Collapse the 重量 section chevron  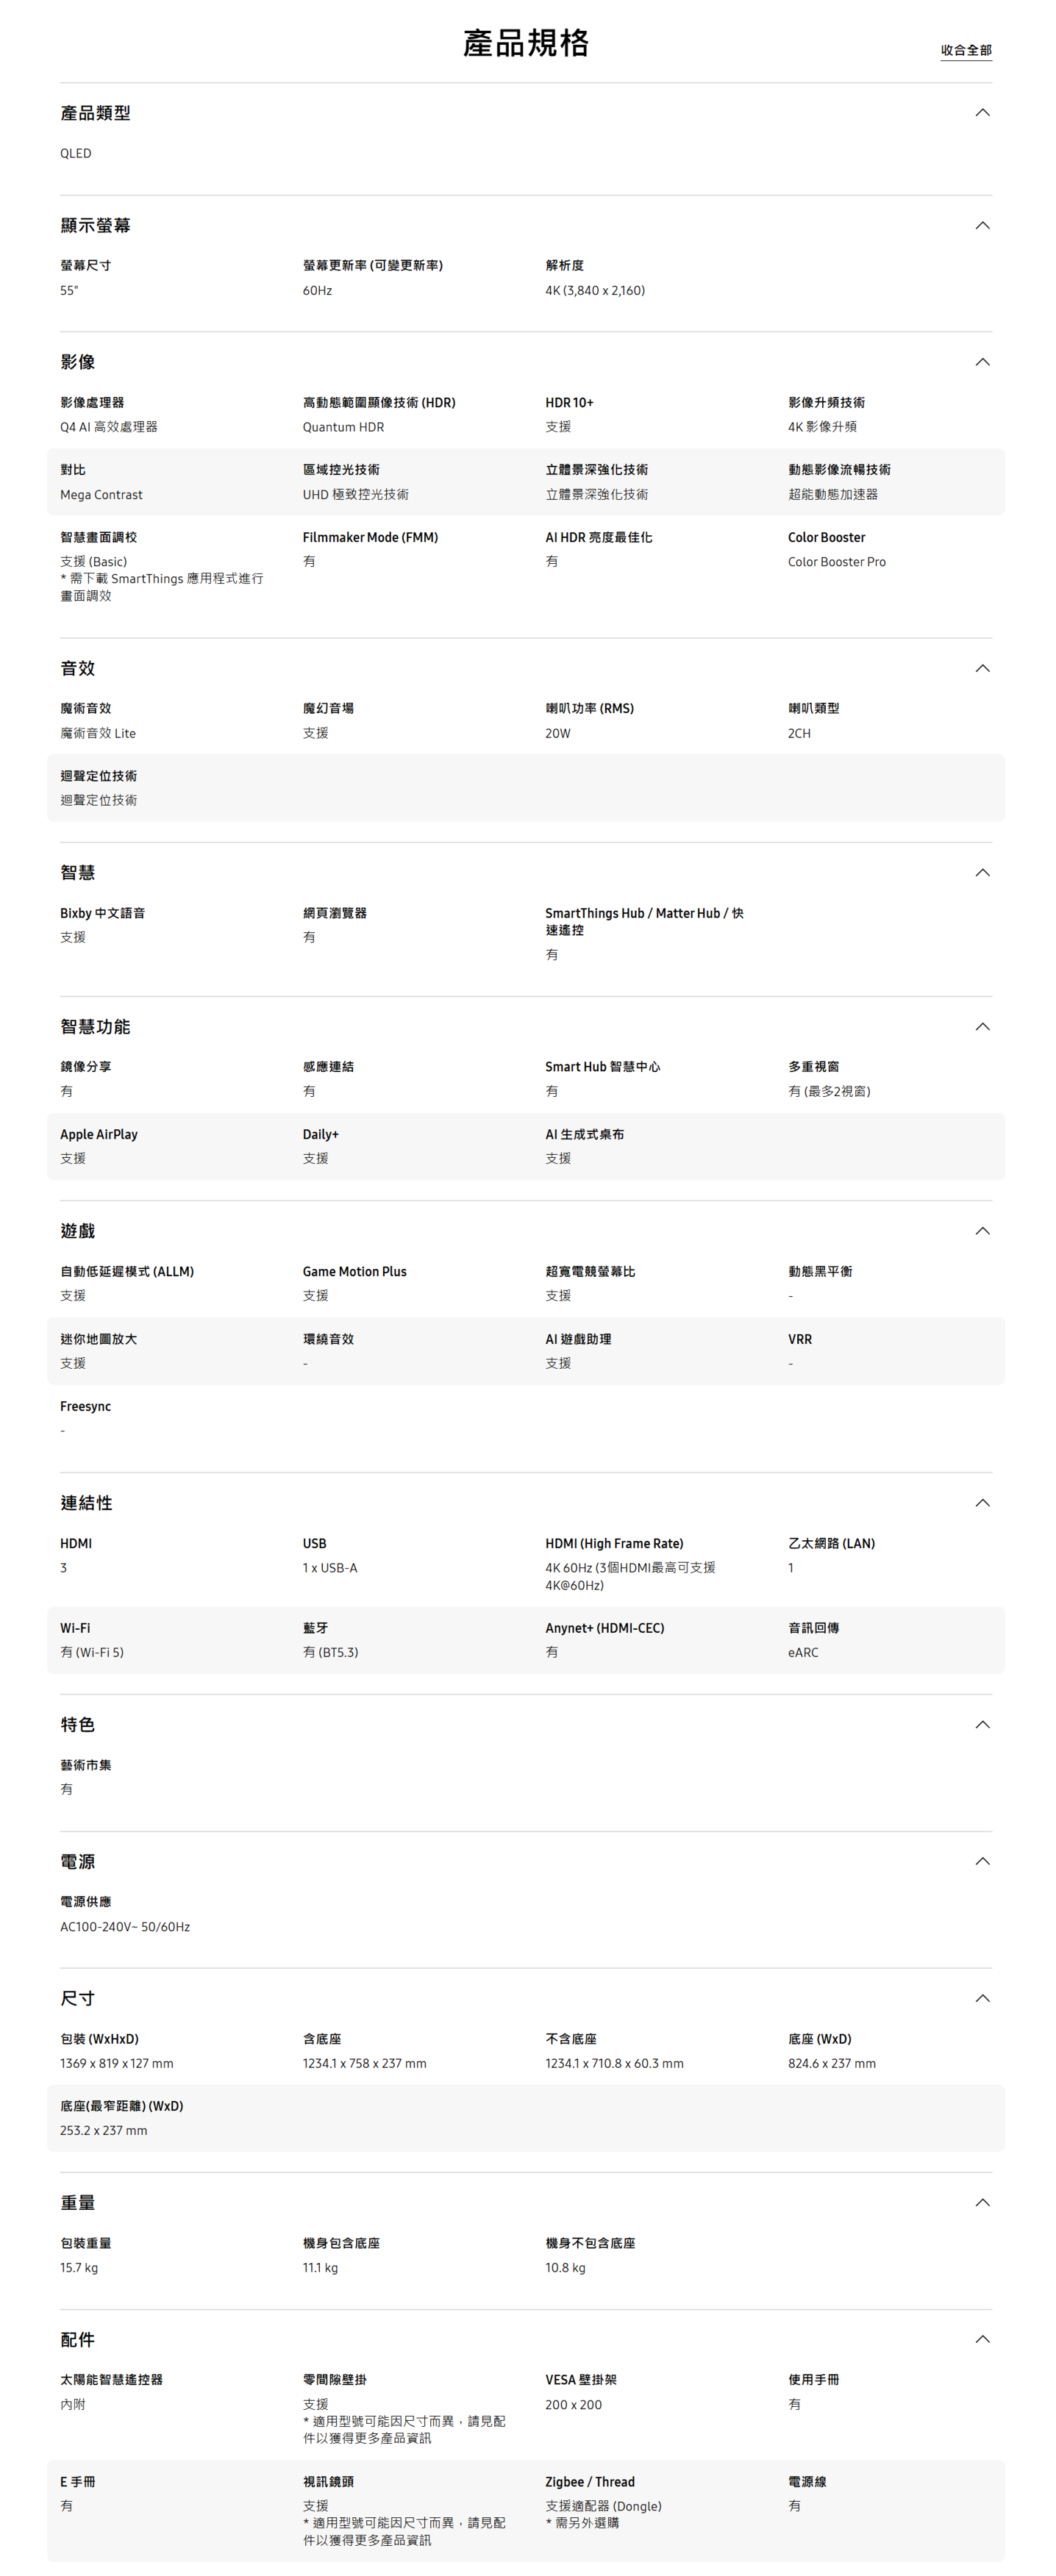point(982,2203)
